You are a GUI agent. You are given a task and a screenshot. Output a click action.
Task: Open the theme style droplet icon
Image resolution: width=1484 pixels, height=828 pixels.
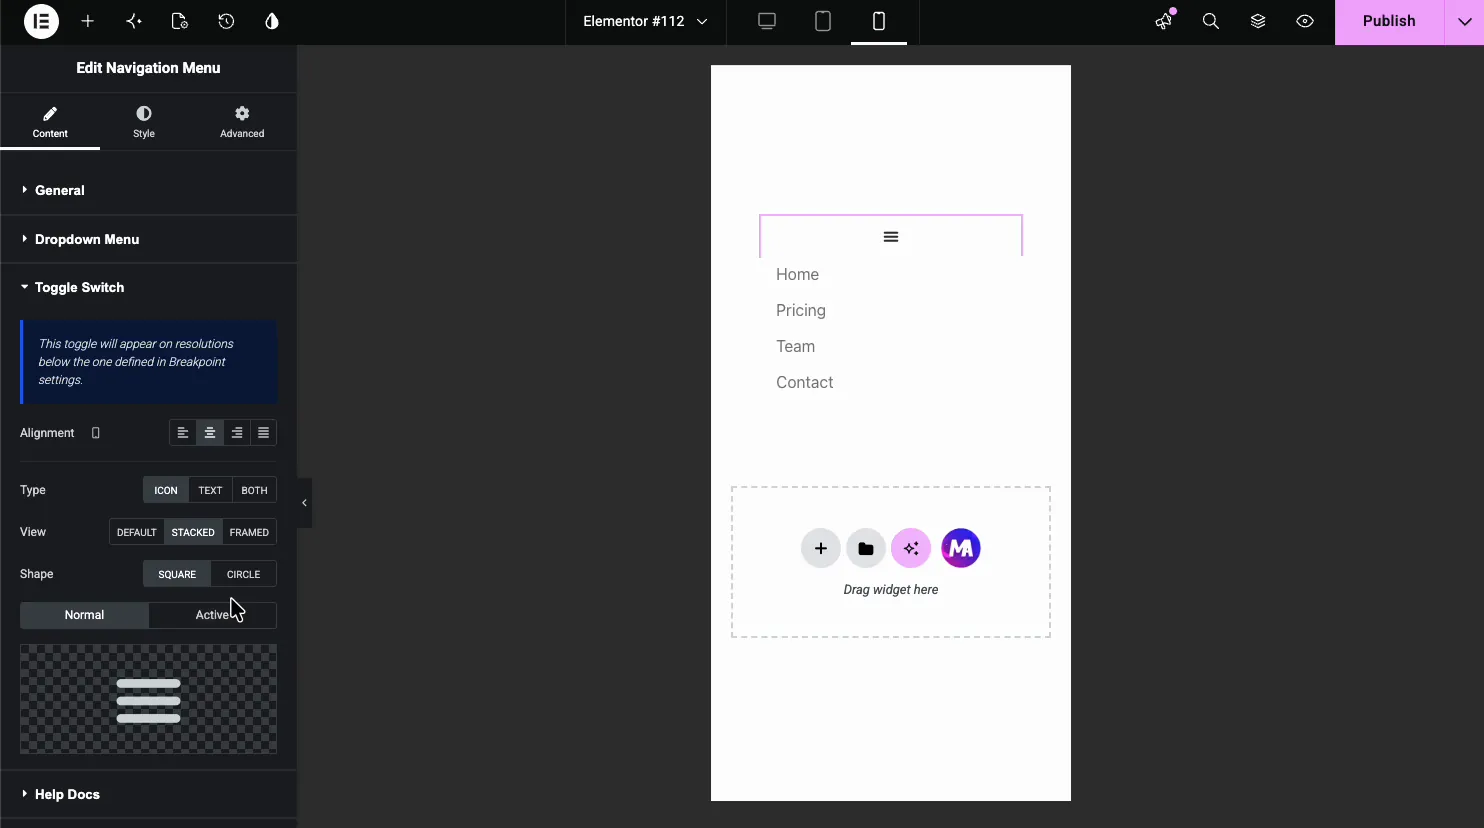pos(272,21)
